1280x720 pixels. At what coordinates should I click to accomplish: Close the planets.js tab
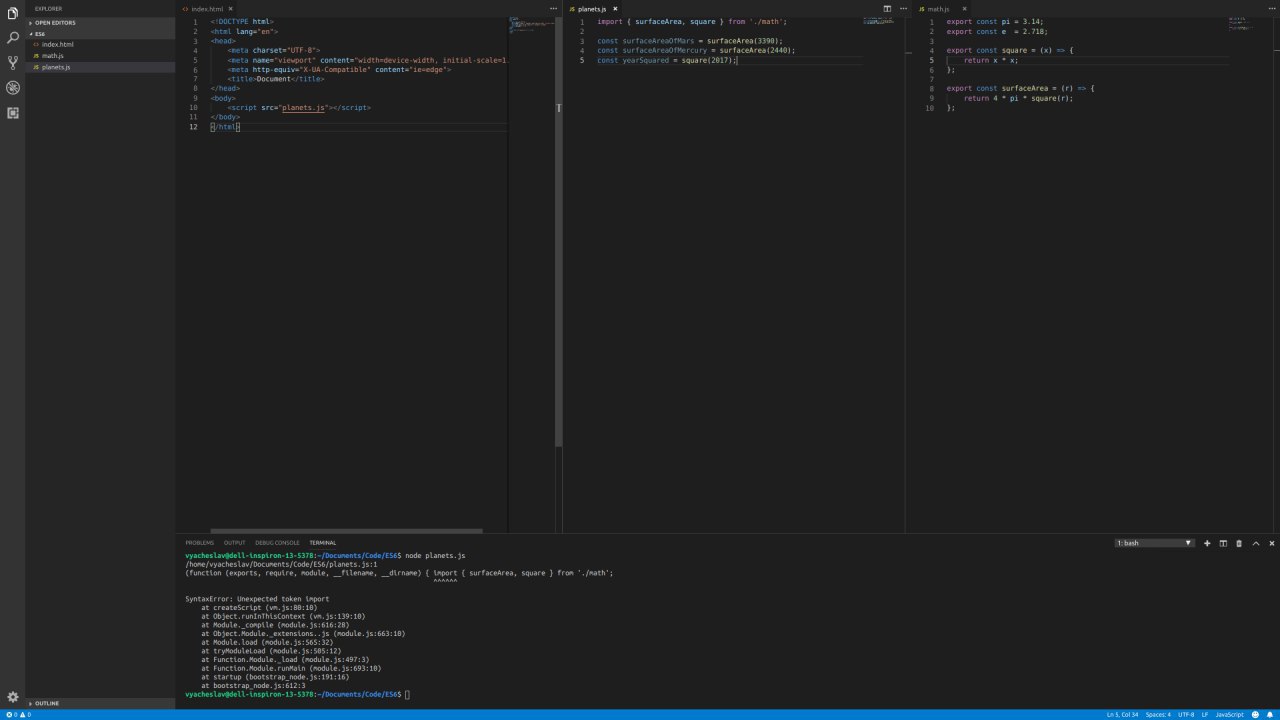[x=615, y=8]
